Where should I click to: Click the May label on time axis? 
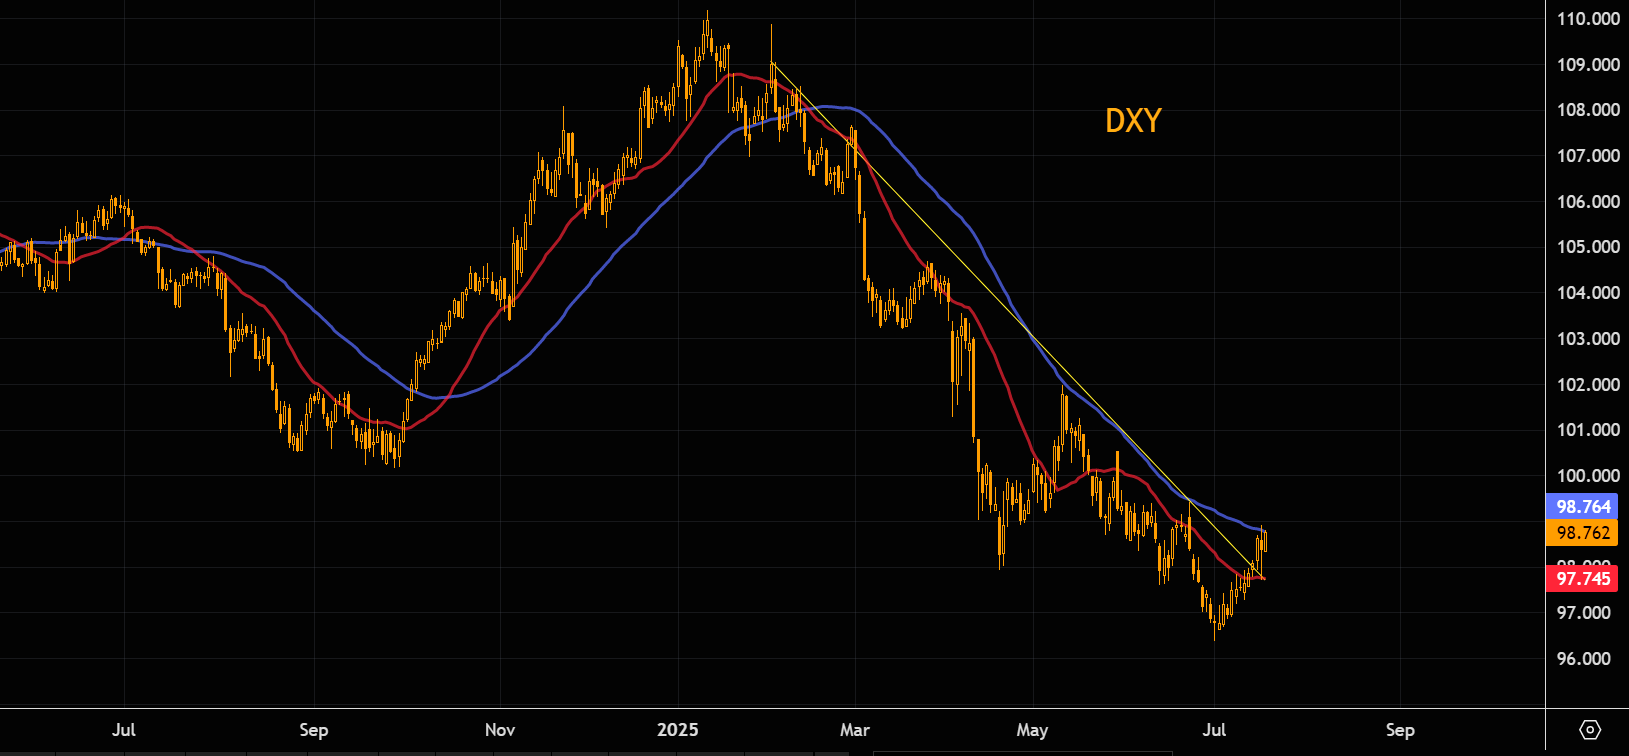[x=1032, y=730]
